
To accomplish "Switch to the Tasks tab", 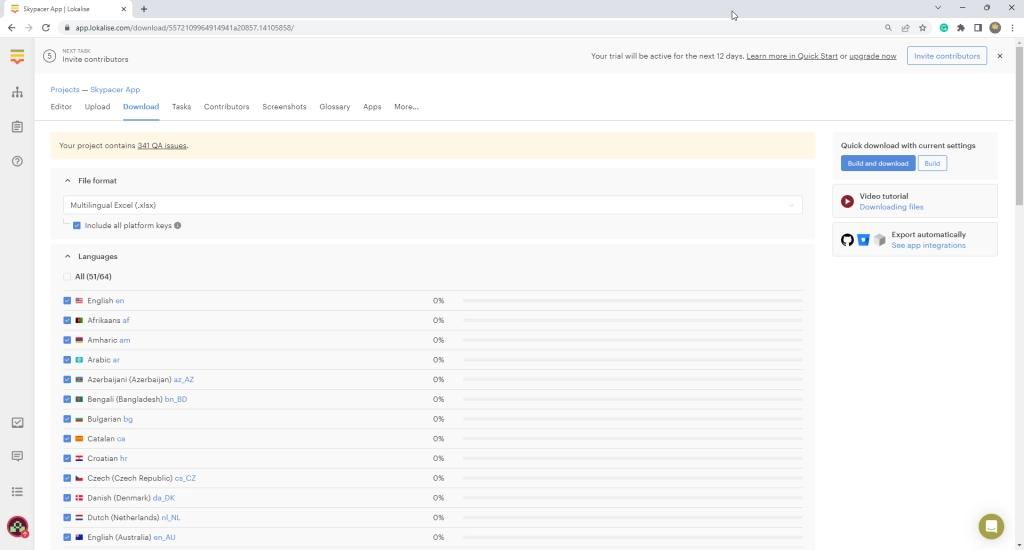I will 182,106.
